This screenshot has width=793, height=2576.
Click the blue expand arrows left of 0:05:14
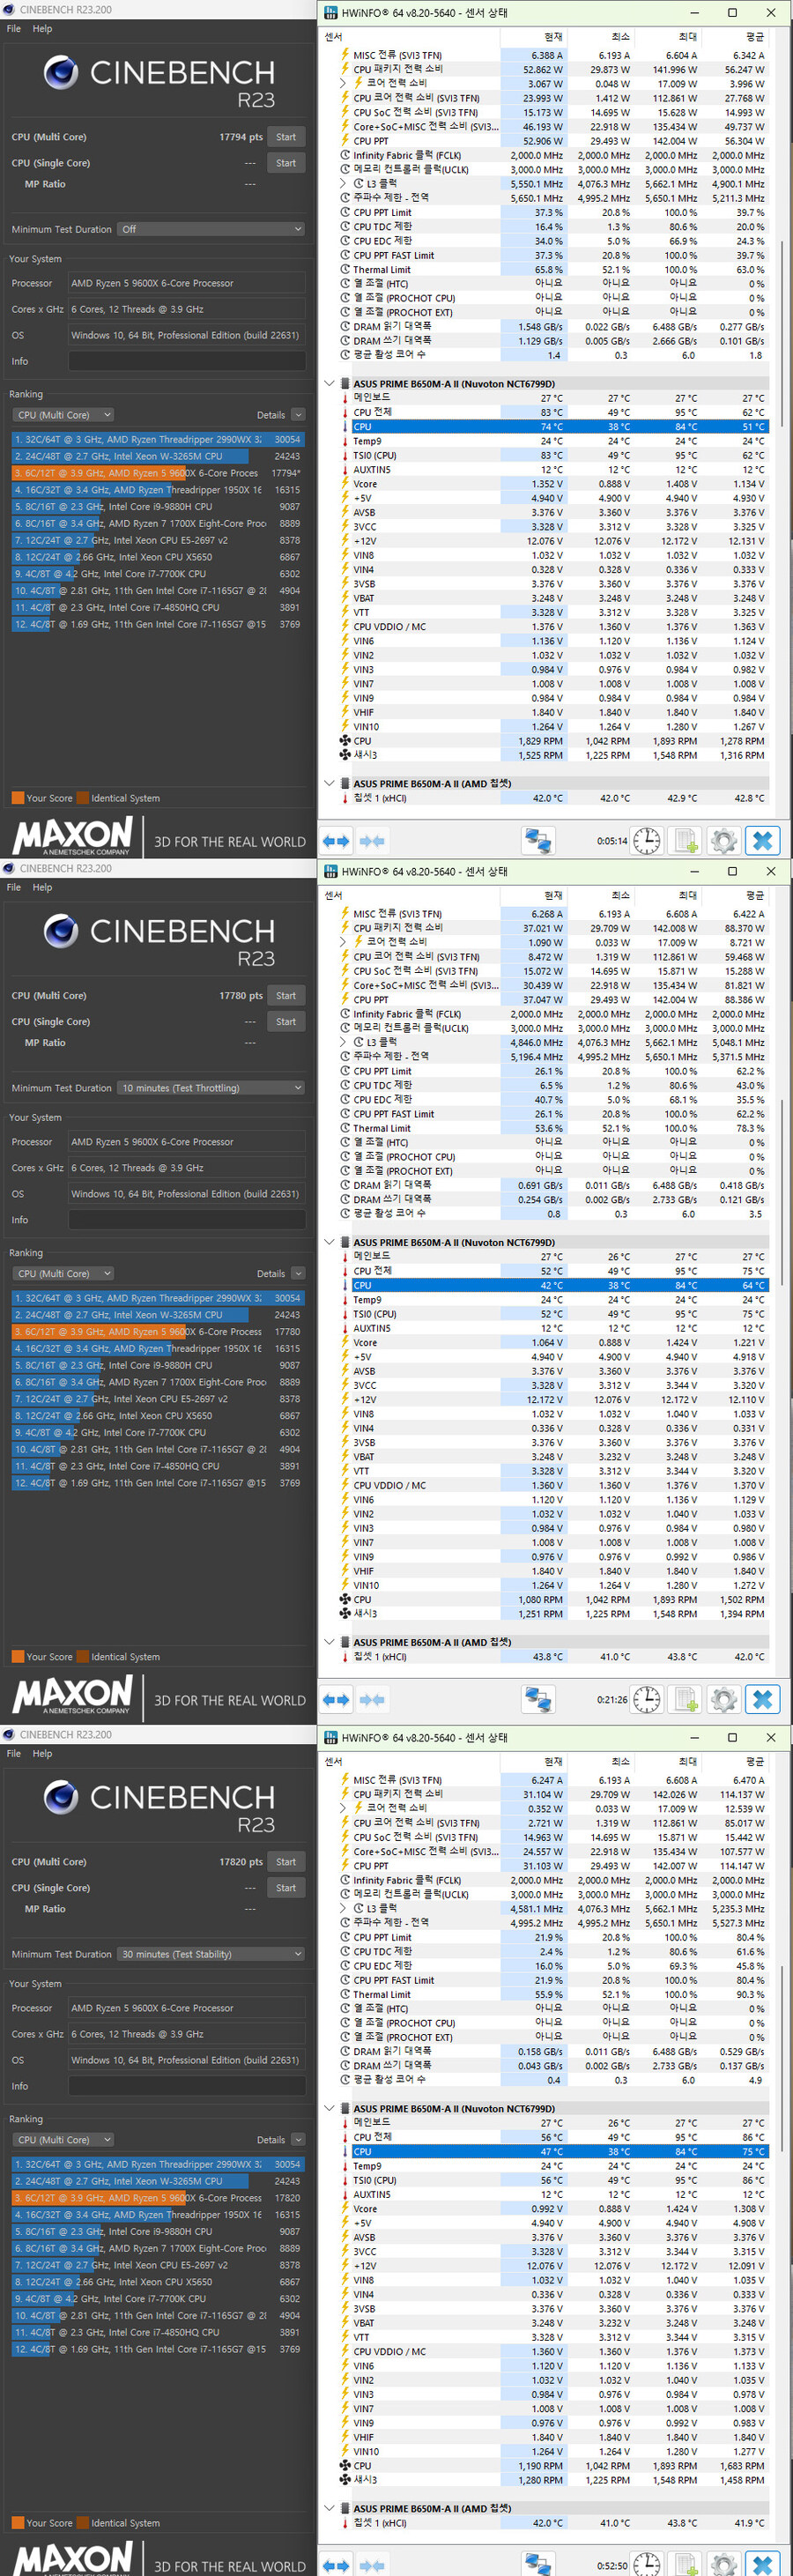point(336,841)
